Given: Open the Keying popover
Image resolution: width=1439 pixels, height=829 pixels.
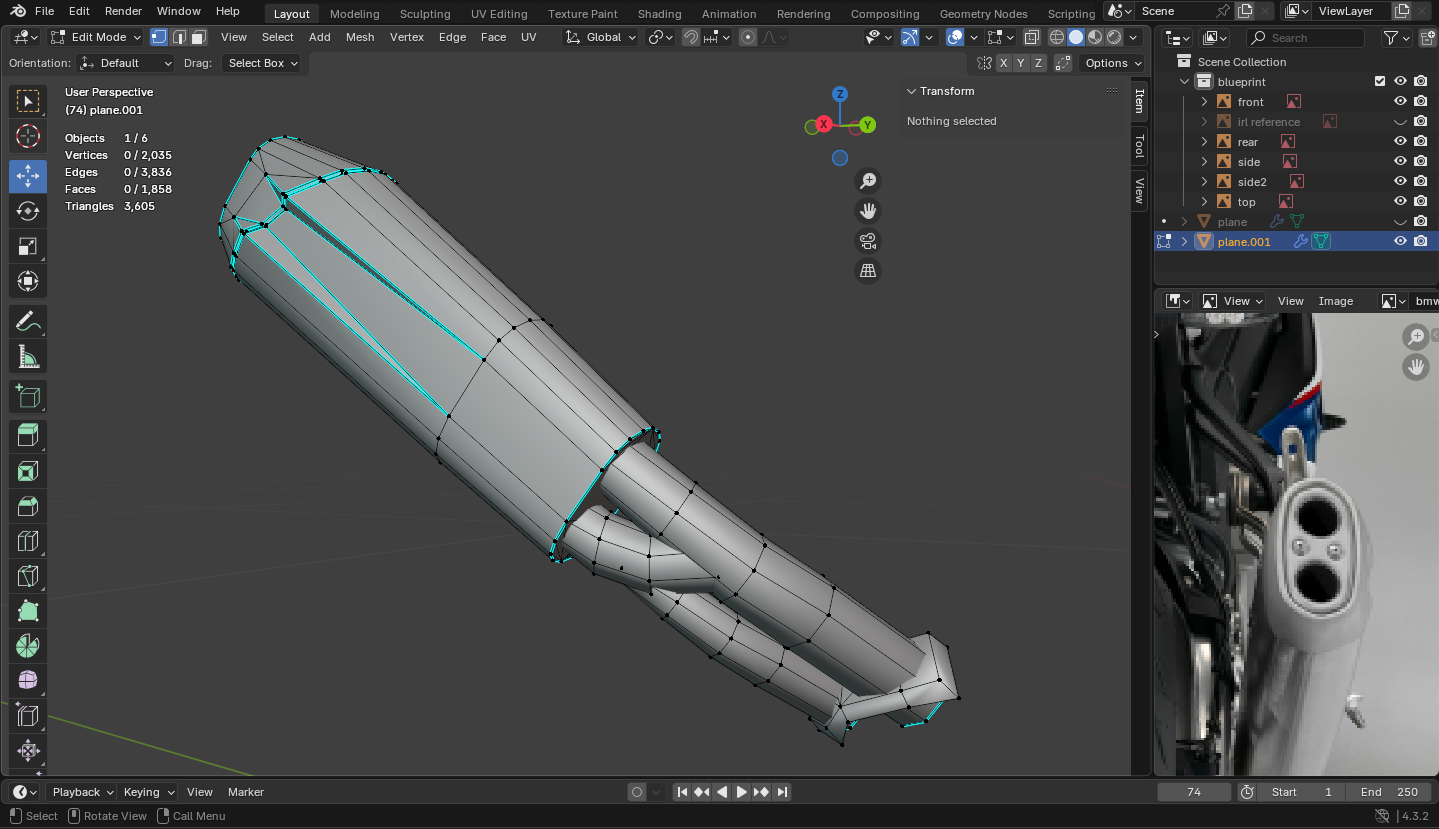Looking at the screenshot, I should [x=148, y=792].
